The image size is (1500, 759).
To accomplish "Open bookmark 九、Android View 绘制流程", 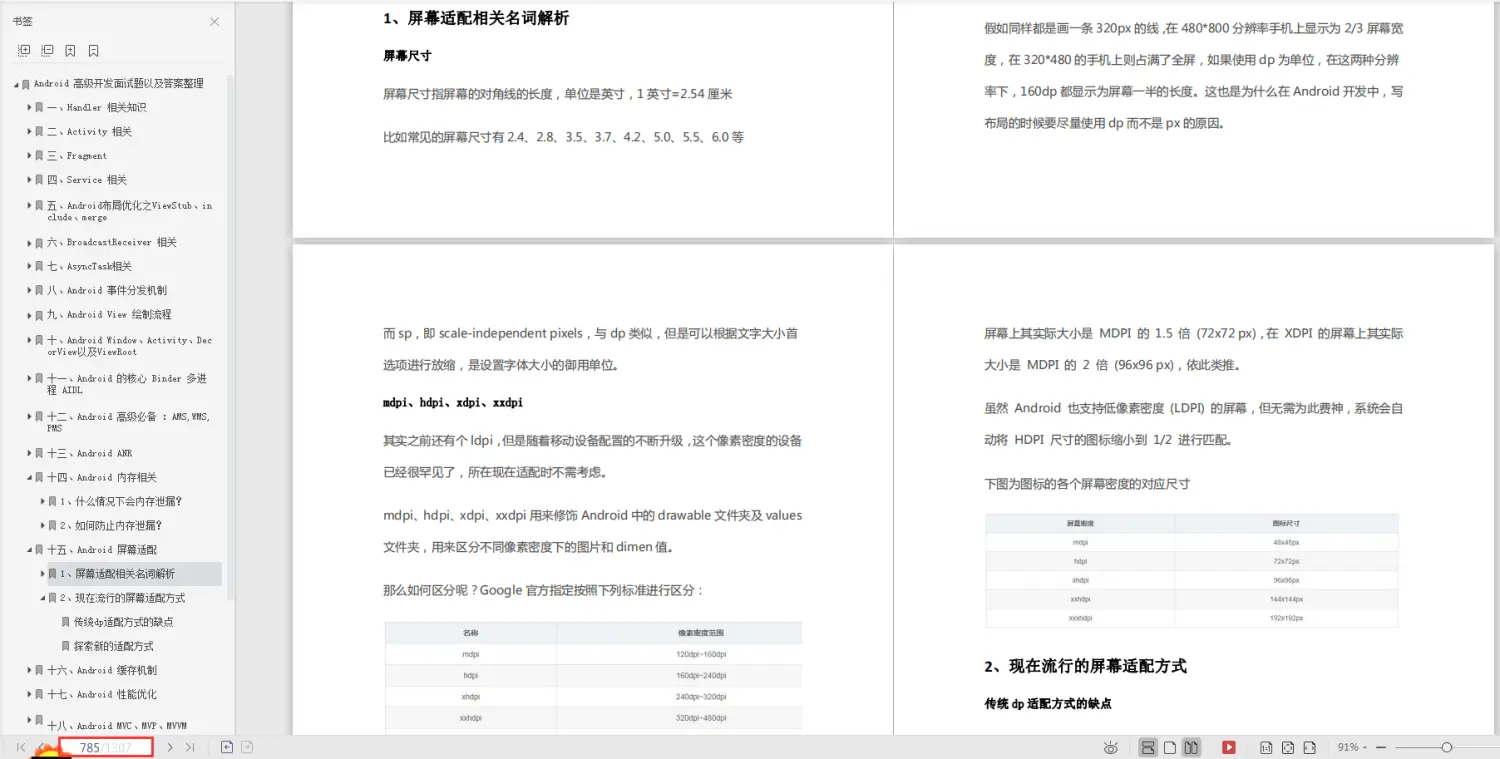I will pos(109,314).
